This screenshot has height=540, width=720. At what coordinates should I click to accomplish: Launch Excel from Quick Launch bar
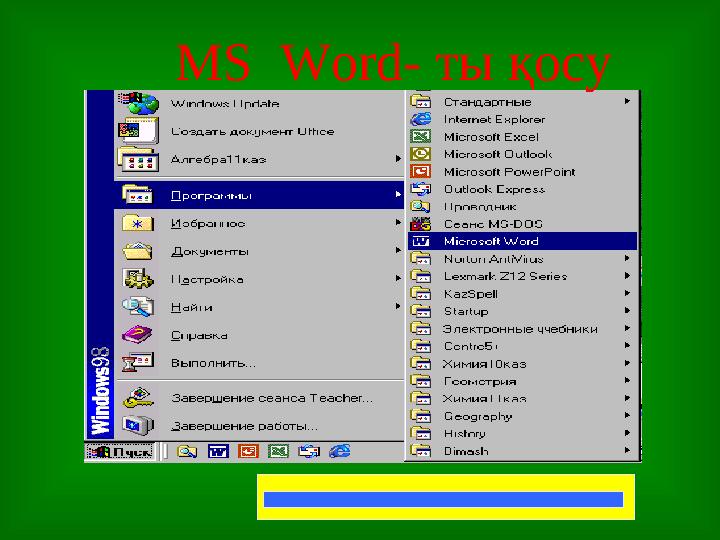click(x=278, y=452)
